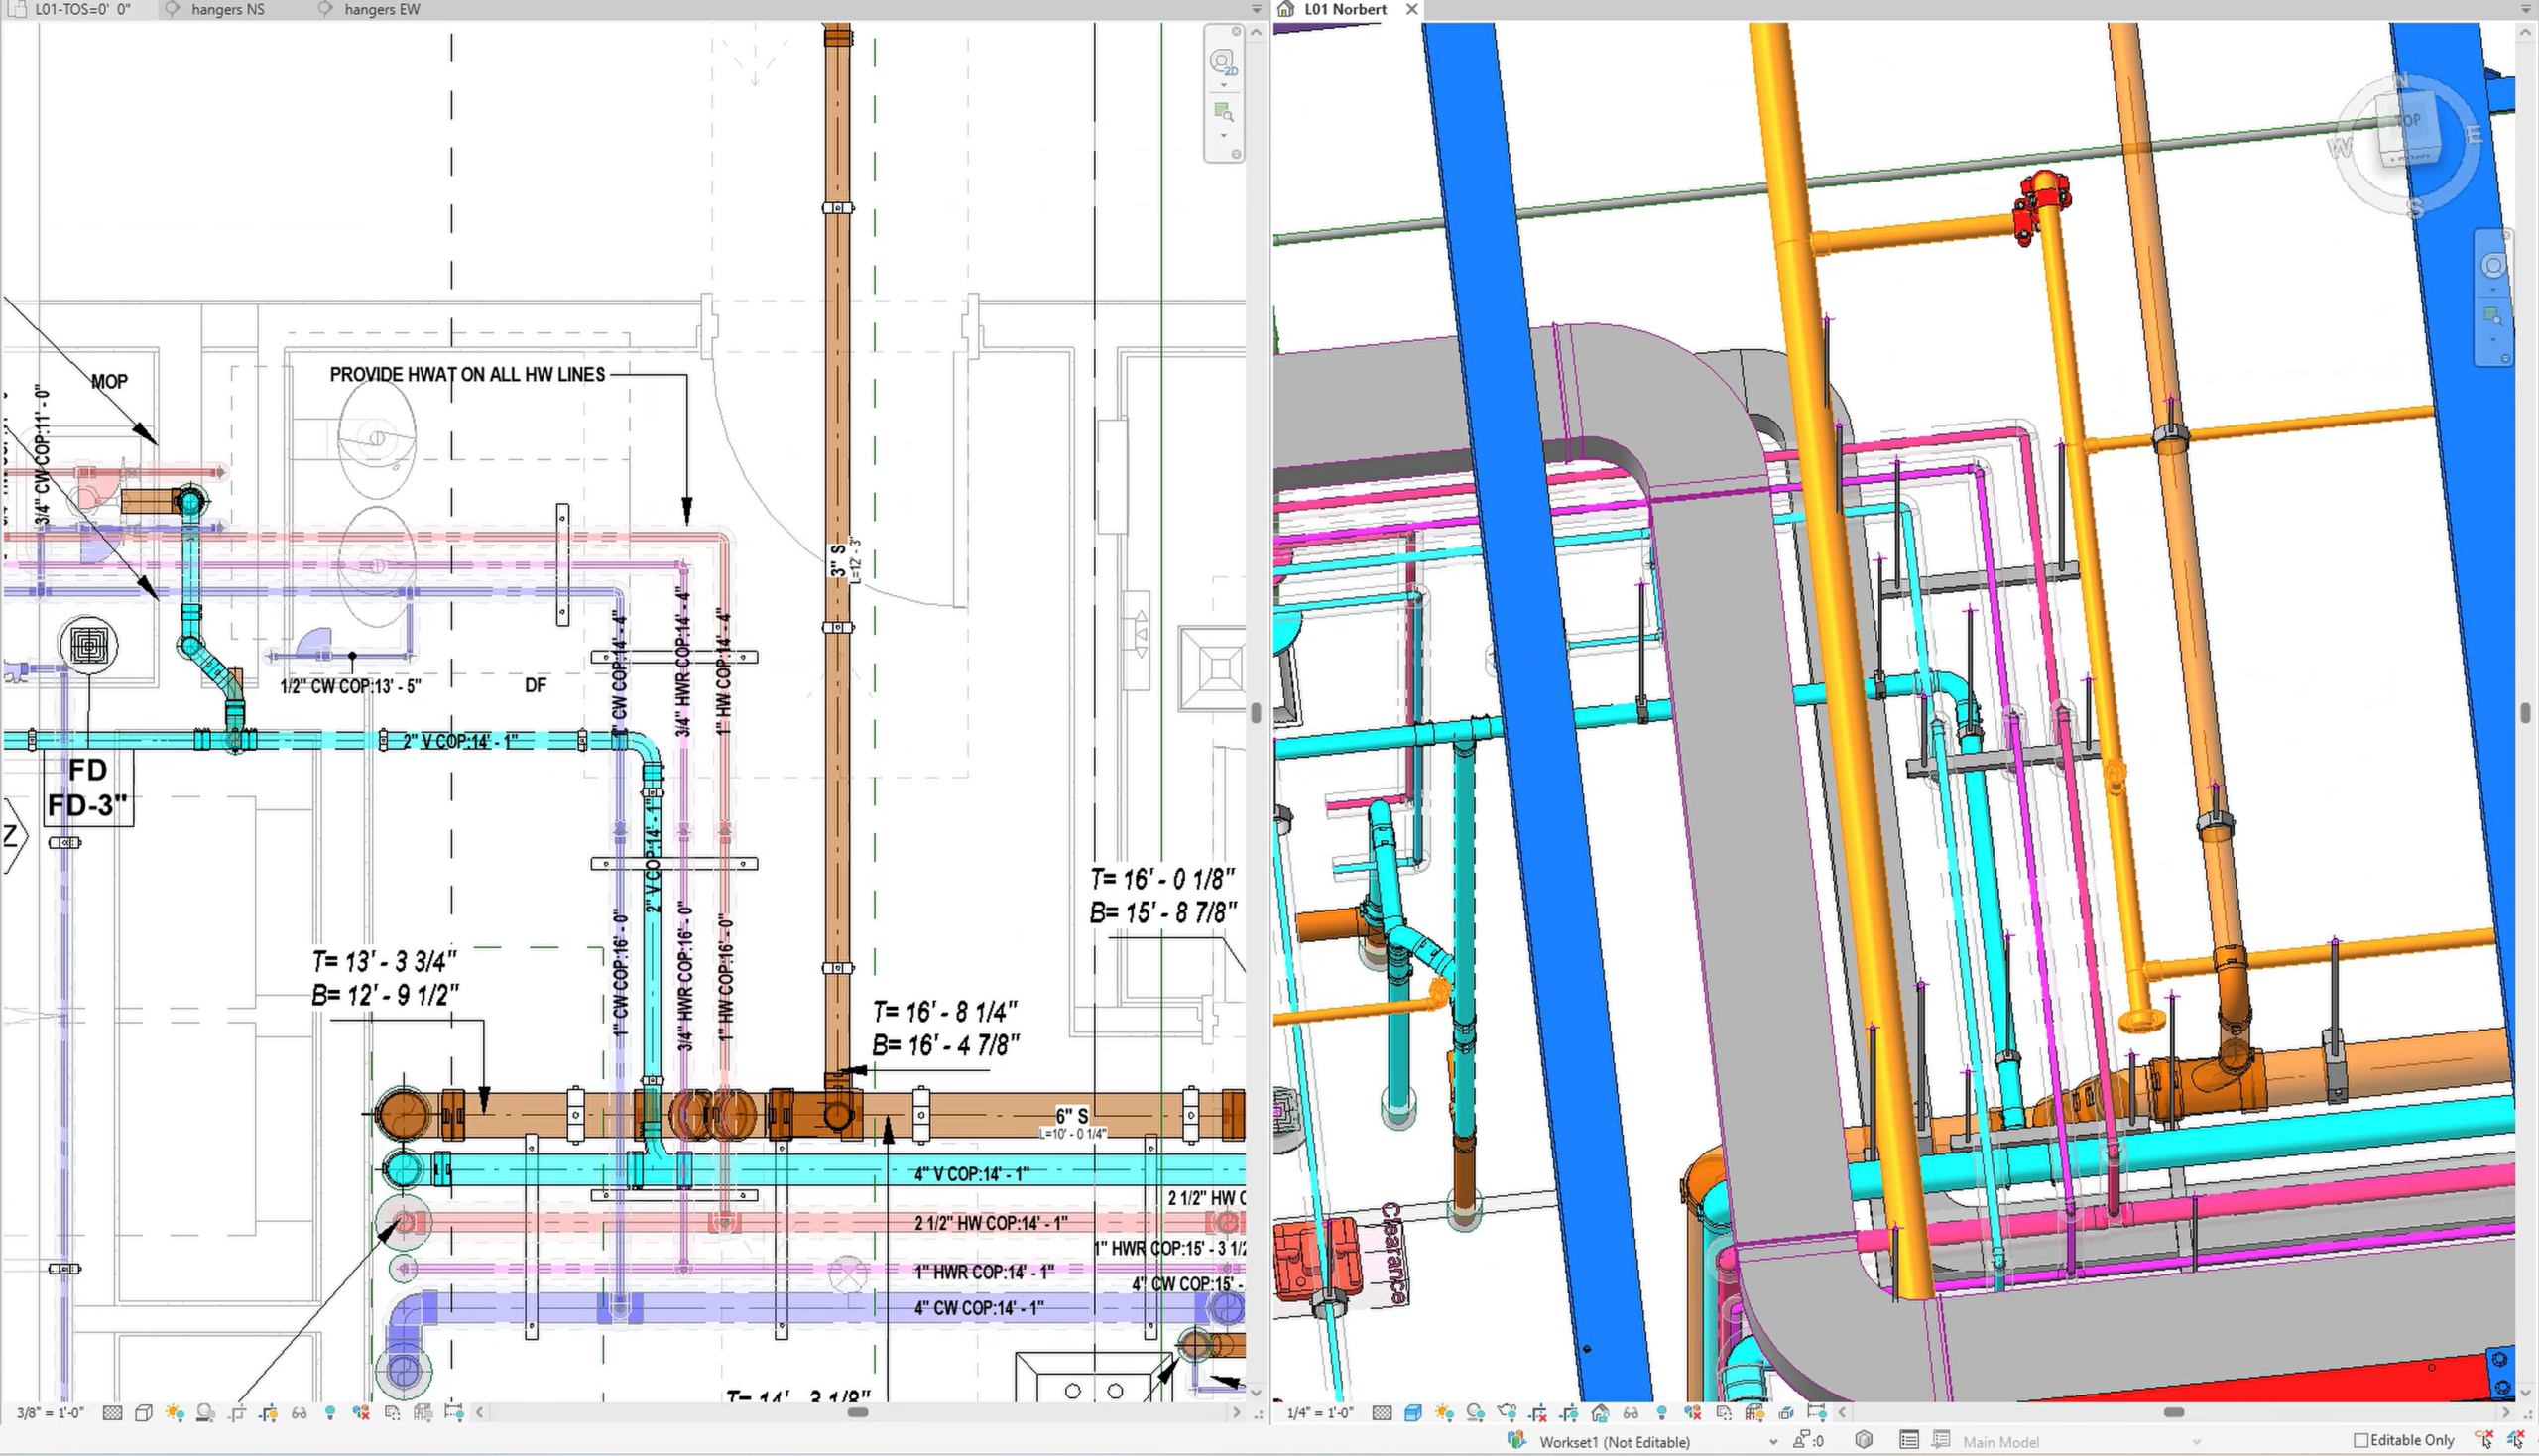Open Detail Level in left view bar
Screen dimensions: 2539x1456
[113, 1413]
